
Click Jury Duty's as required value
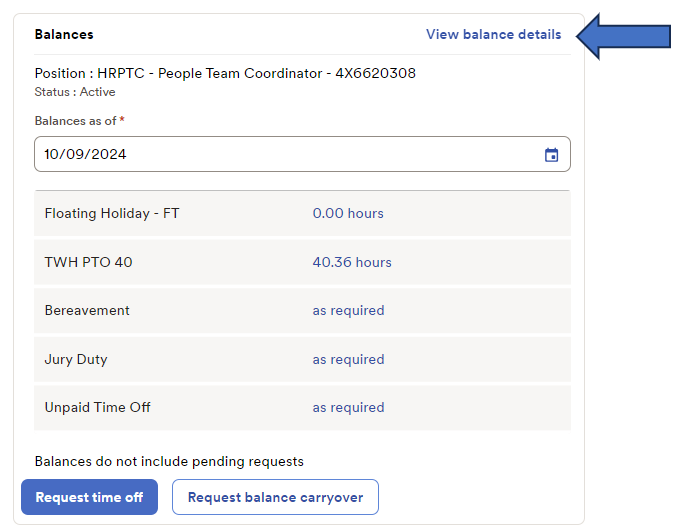(x=348, y=359)
